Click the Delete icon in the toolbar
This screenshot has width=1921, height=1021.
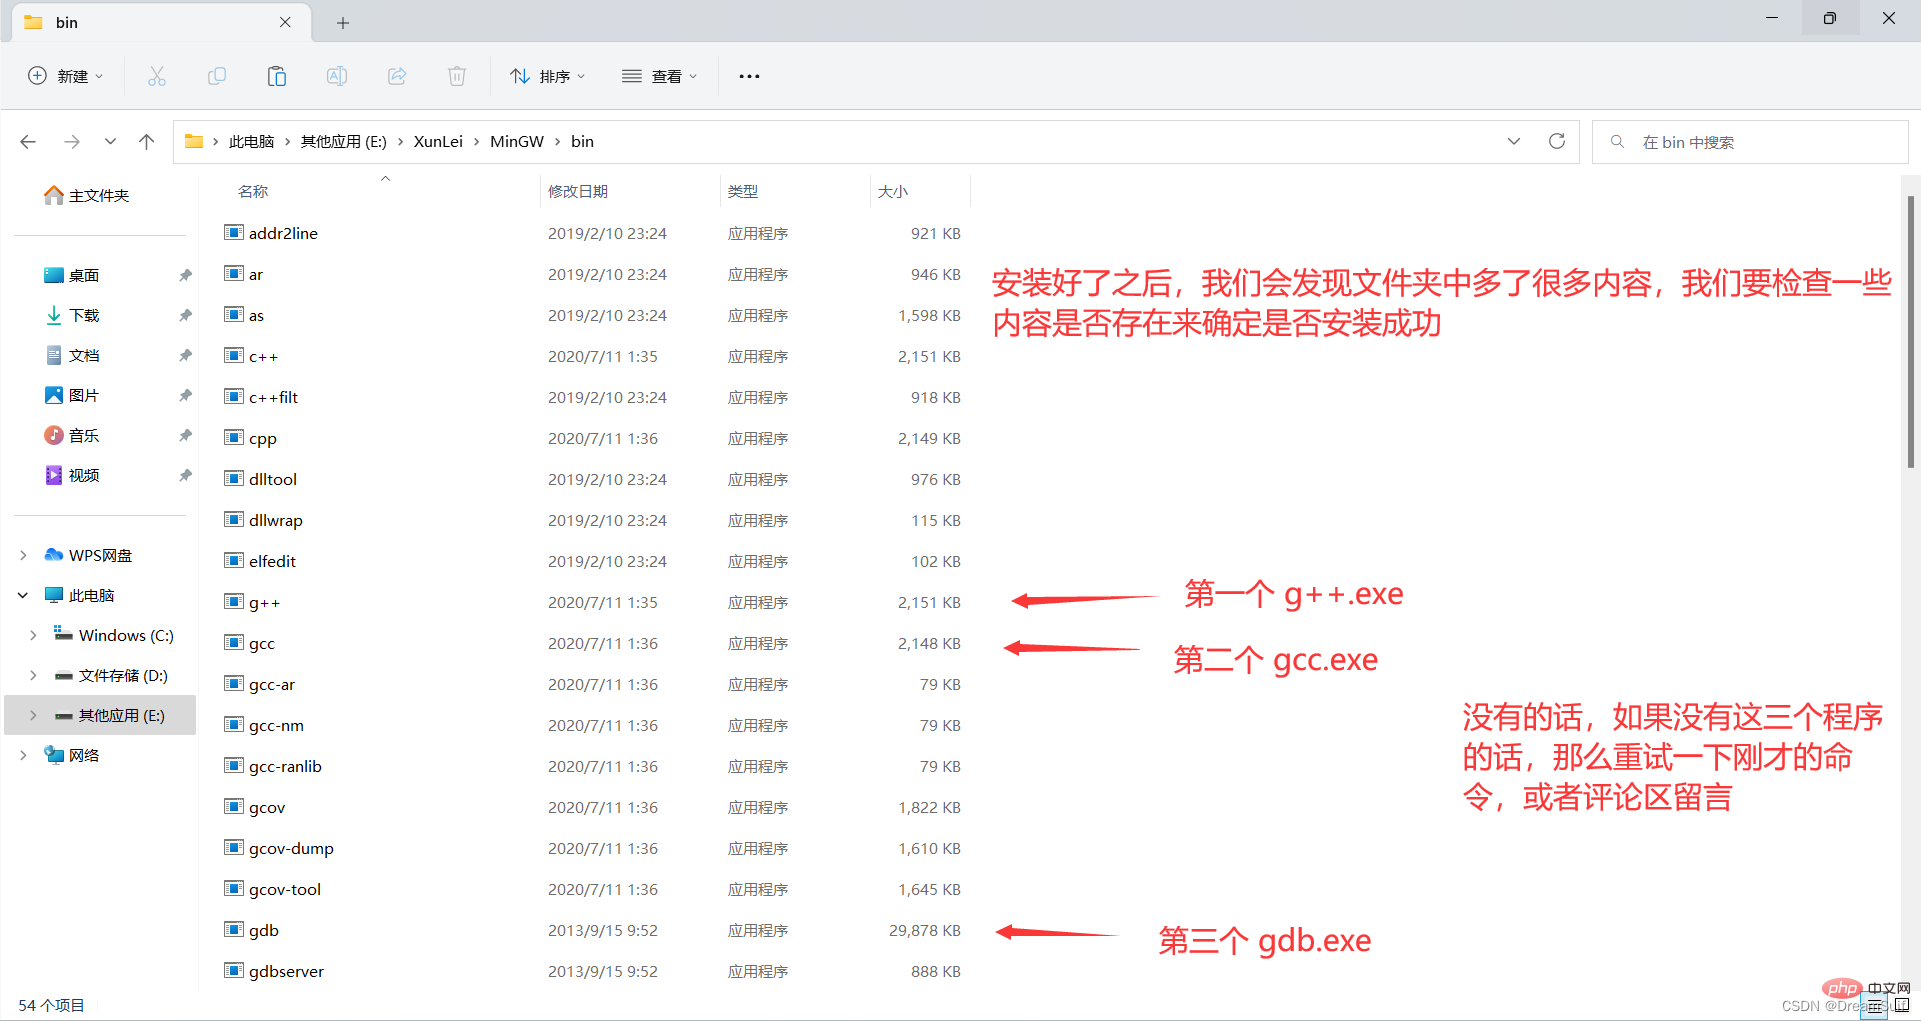tap(457, 75)
